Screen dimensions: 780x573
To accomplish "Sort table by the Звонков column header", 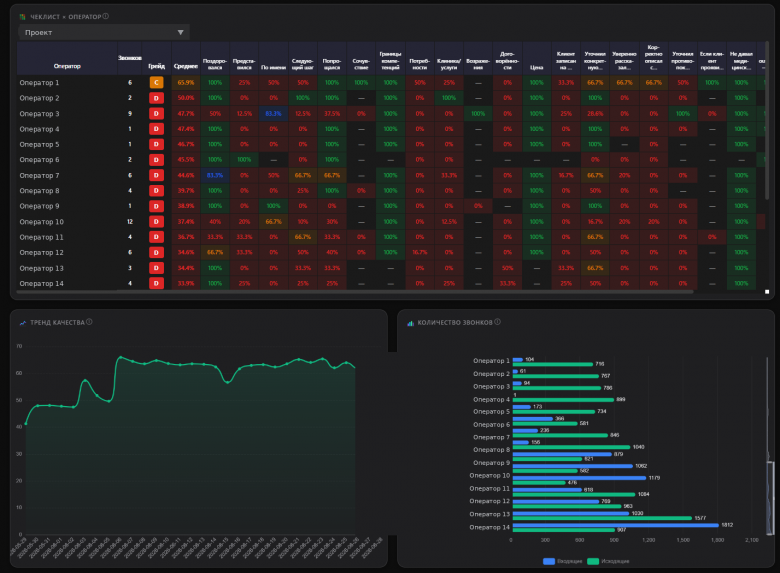I will tap(130, 58).
